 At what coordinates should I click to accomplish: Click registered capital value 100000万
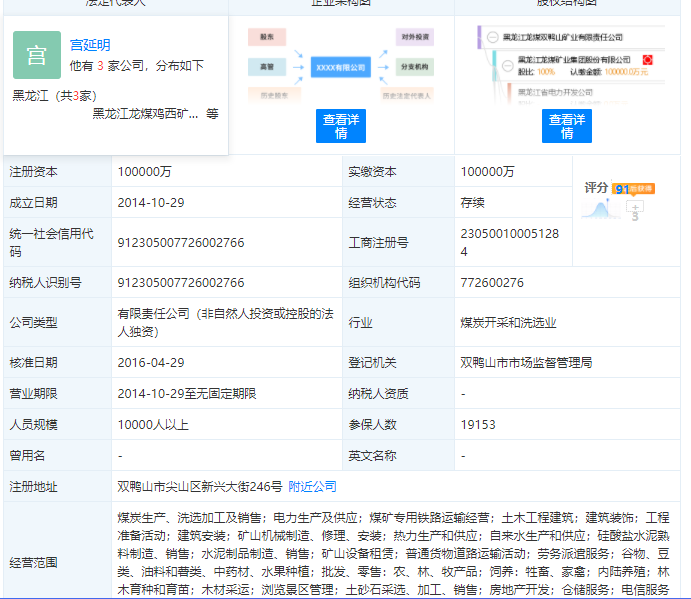[x=145, y=171]
